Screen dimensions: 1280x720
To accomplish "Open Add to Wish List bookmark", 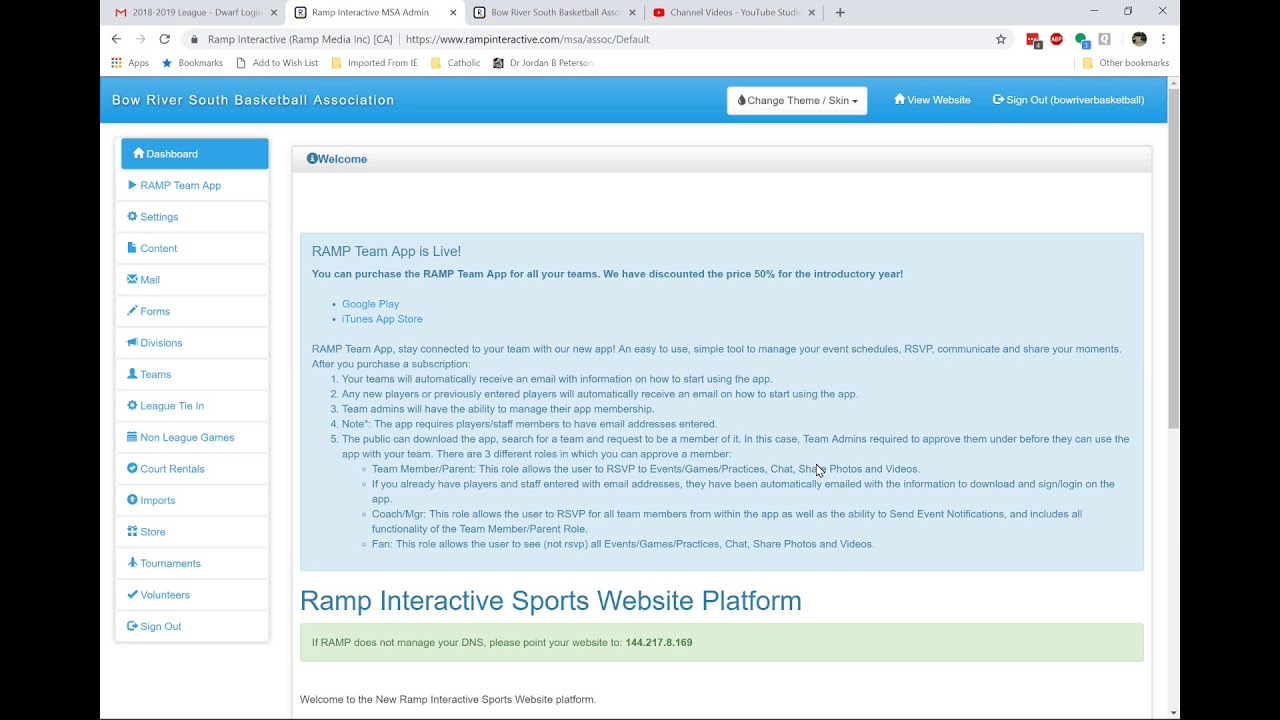I will click(277, 63).
